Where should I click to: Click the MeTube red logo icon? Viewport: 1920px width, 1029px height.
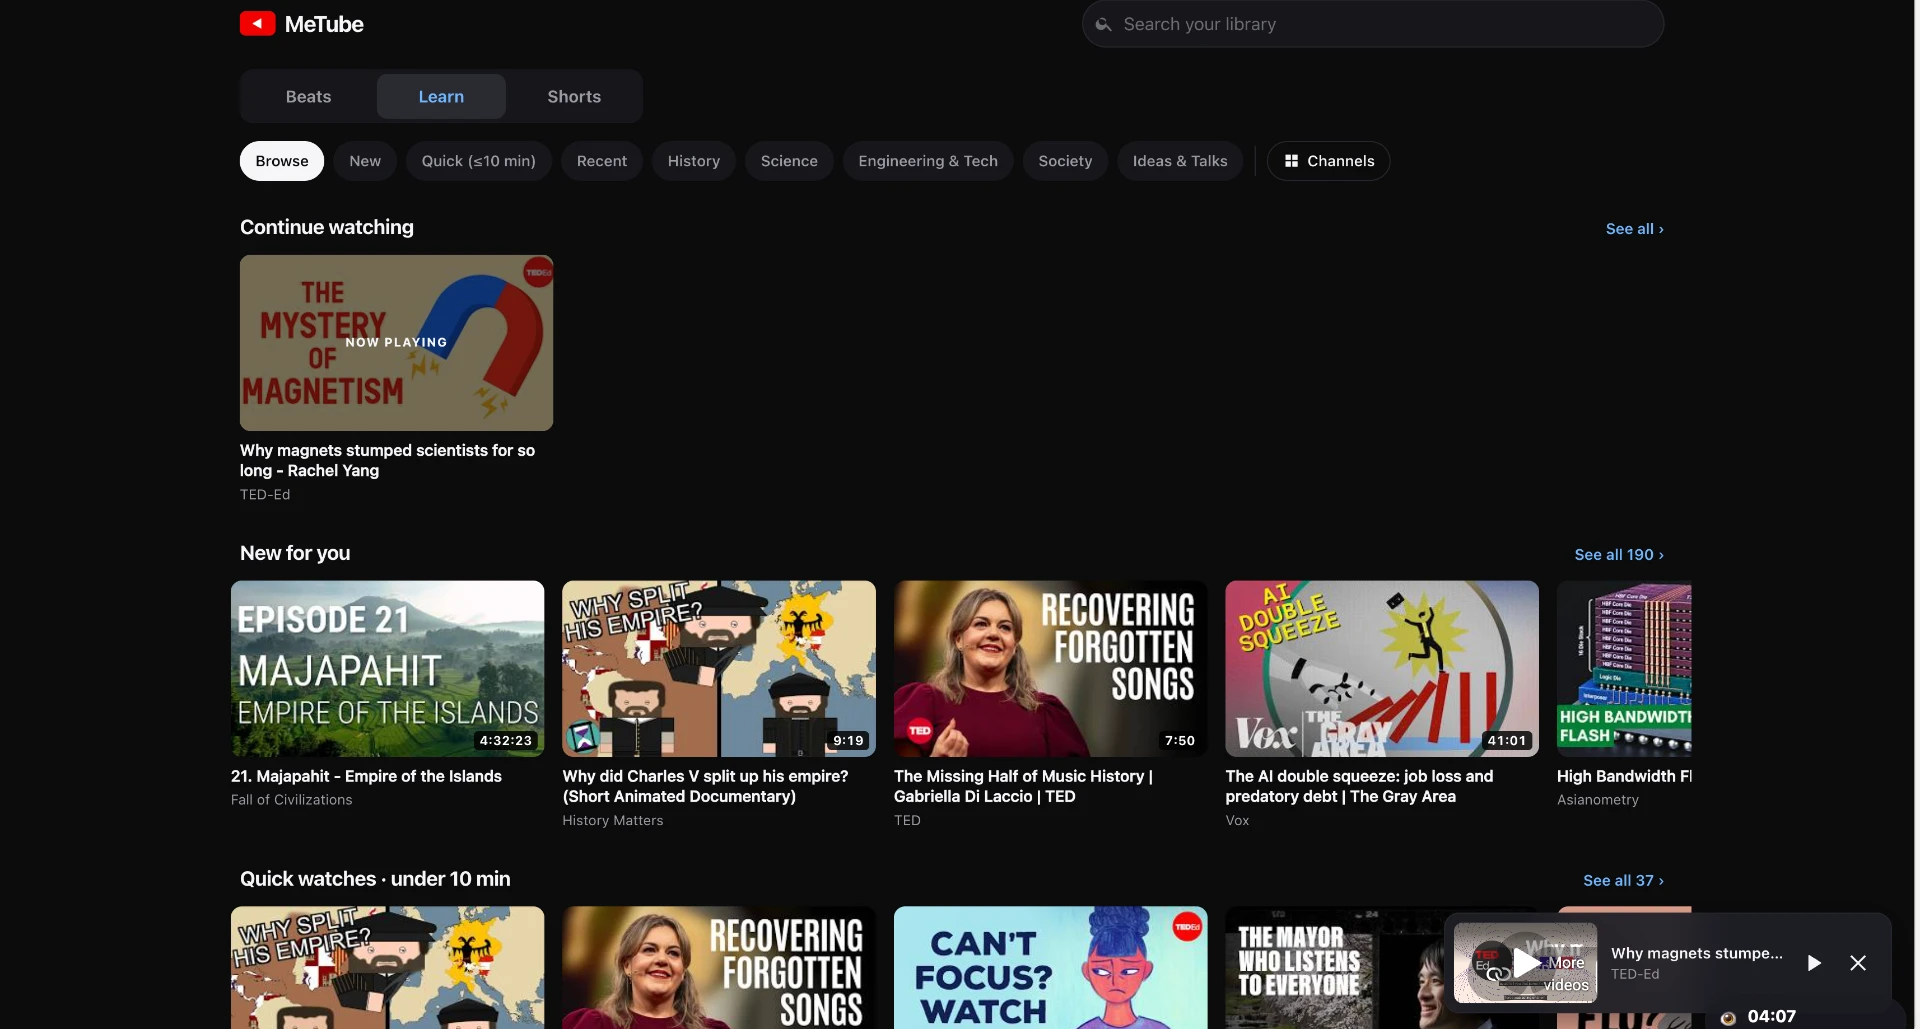tap(257, 23)
